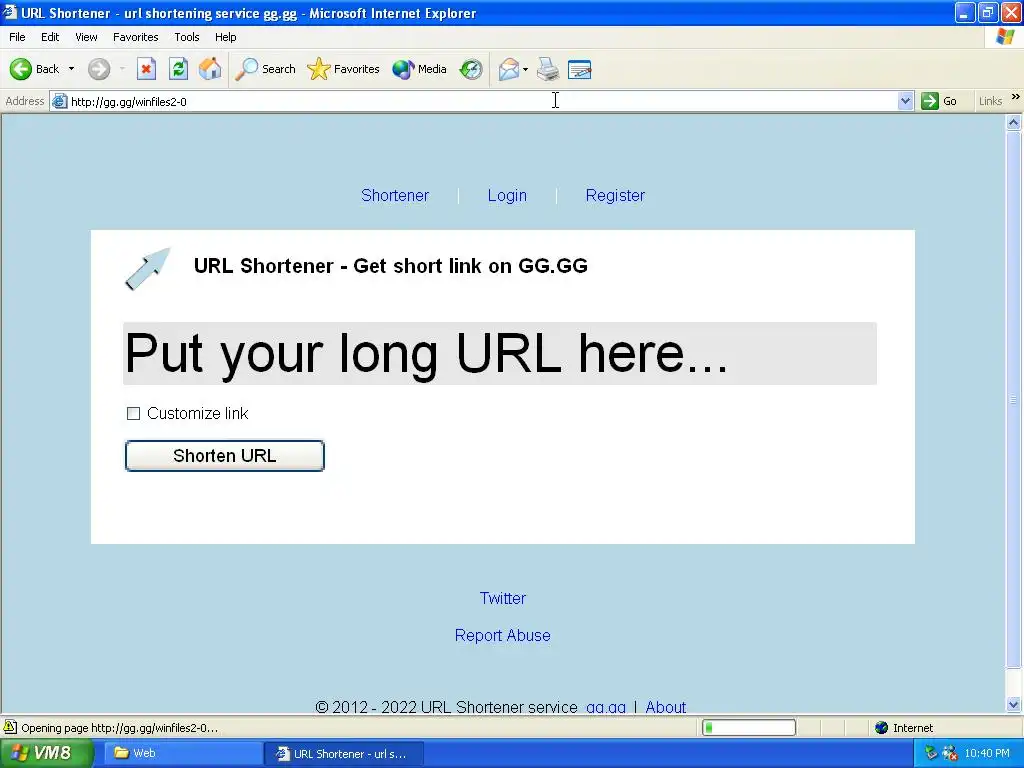This screenshot has width=1024, height=768.
Task: Click the greyed Forward arrow button
Action: pos(99,69)
